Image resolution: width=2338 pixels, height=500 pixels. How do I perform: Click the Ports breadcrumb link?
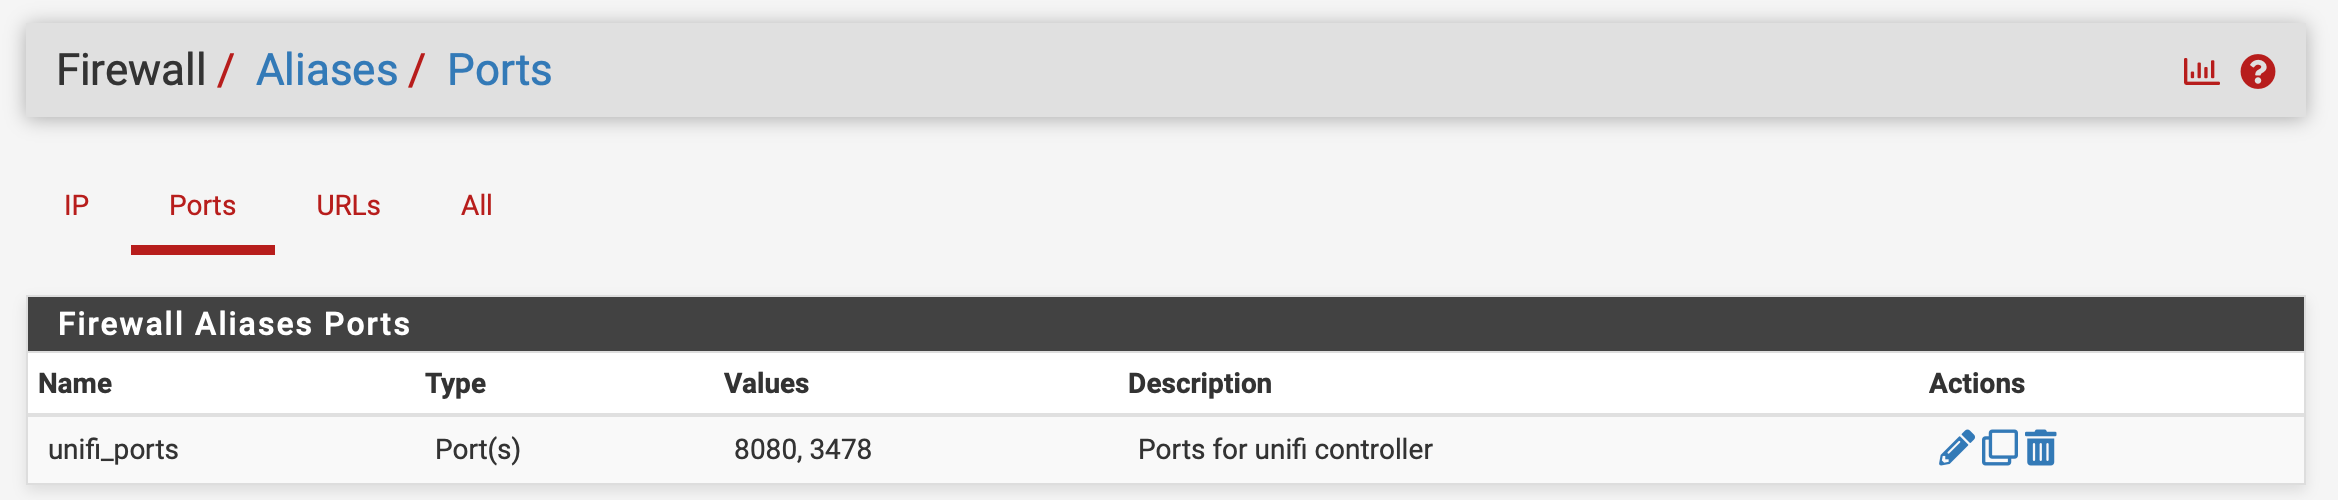[499, 70]
